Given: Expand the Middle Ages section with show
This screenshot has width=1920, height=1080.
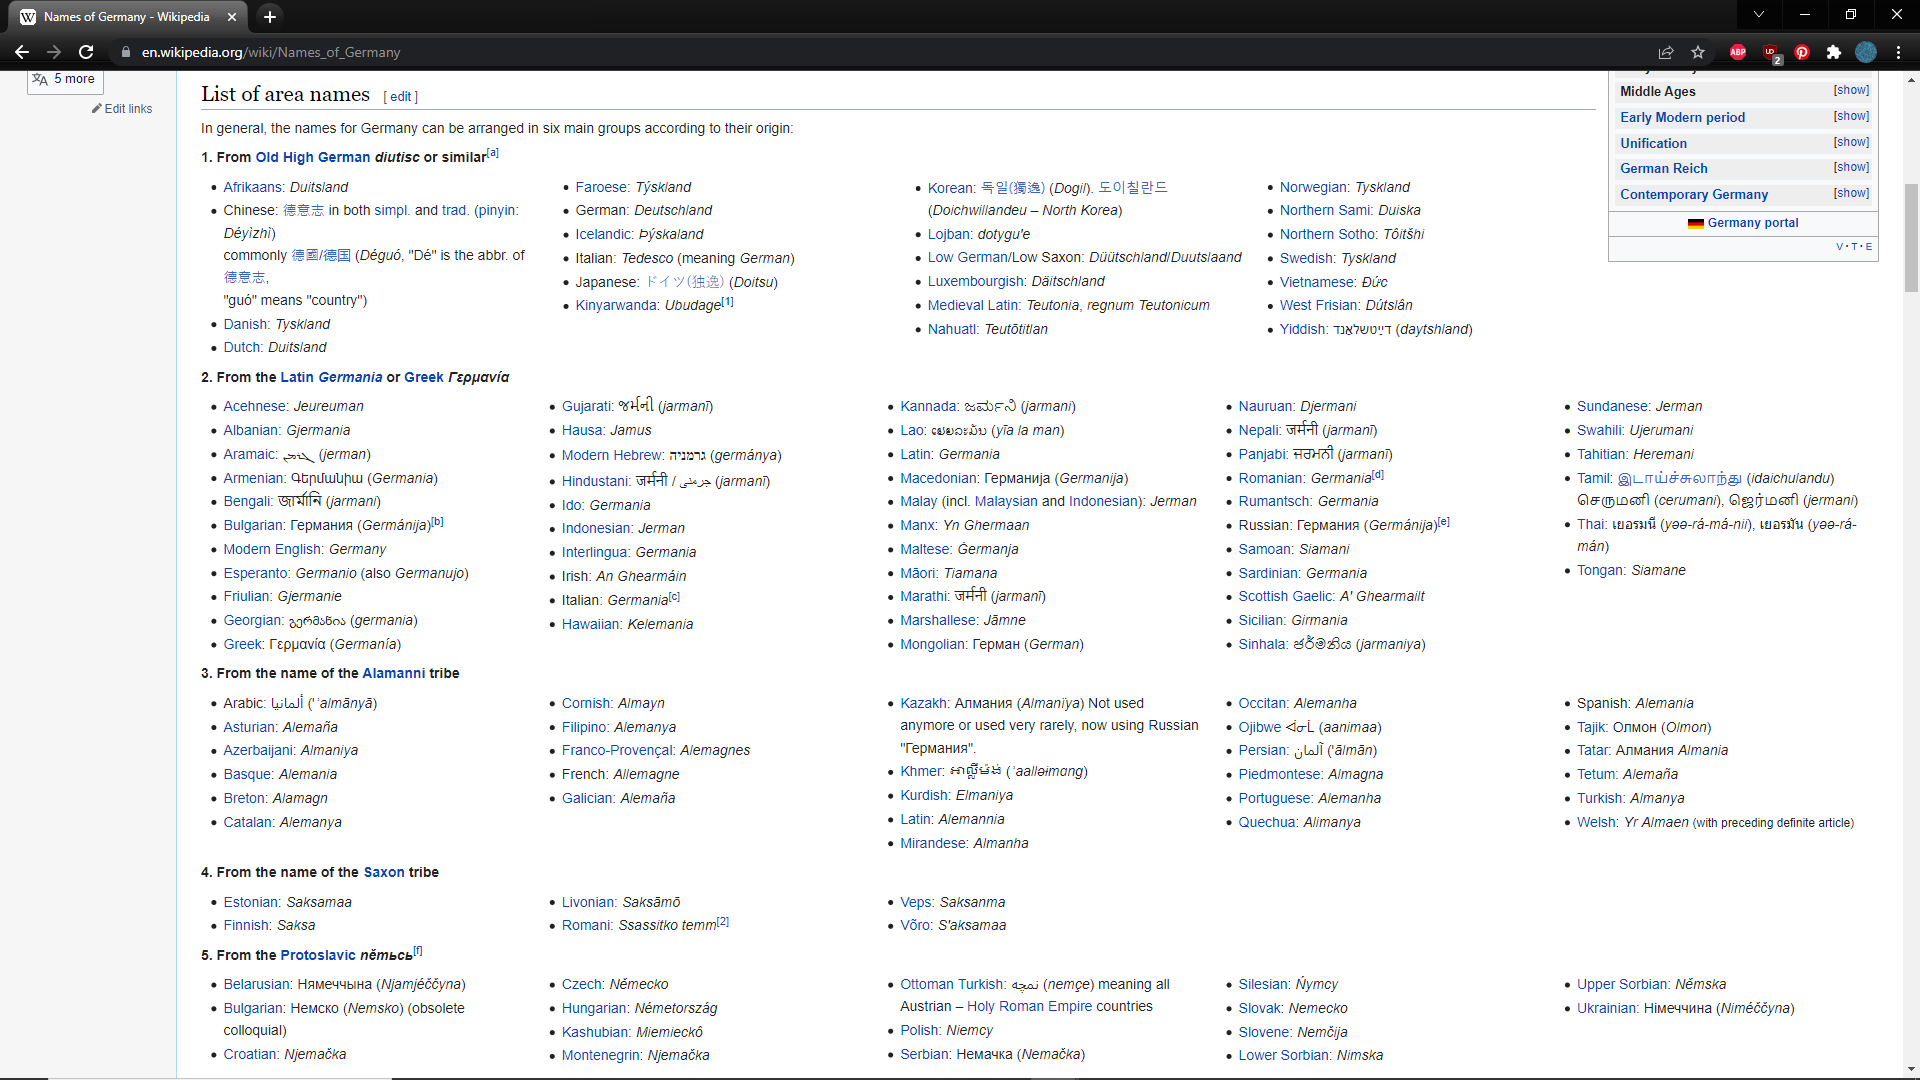Looking at the screenshot, I should point(1851,90).
